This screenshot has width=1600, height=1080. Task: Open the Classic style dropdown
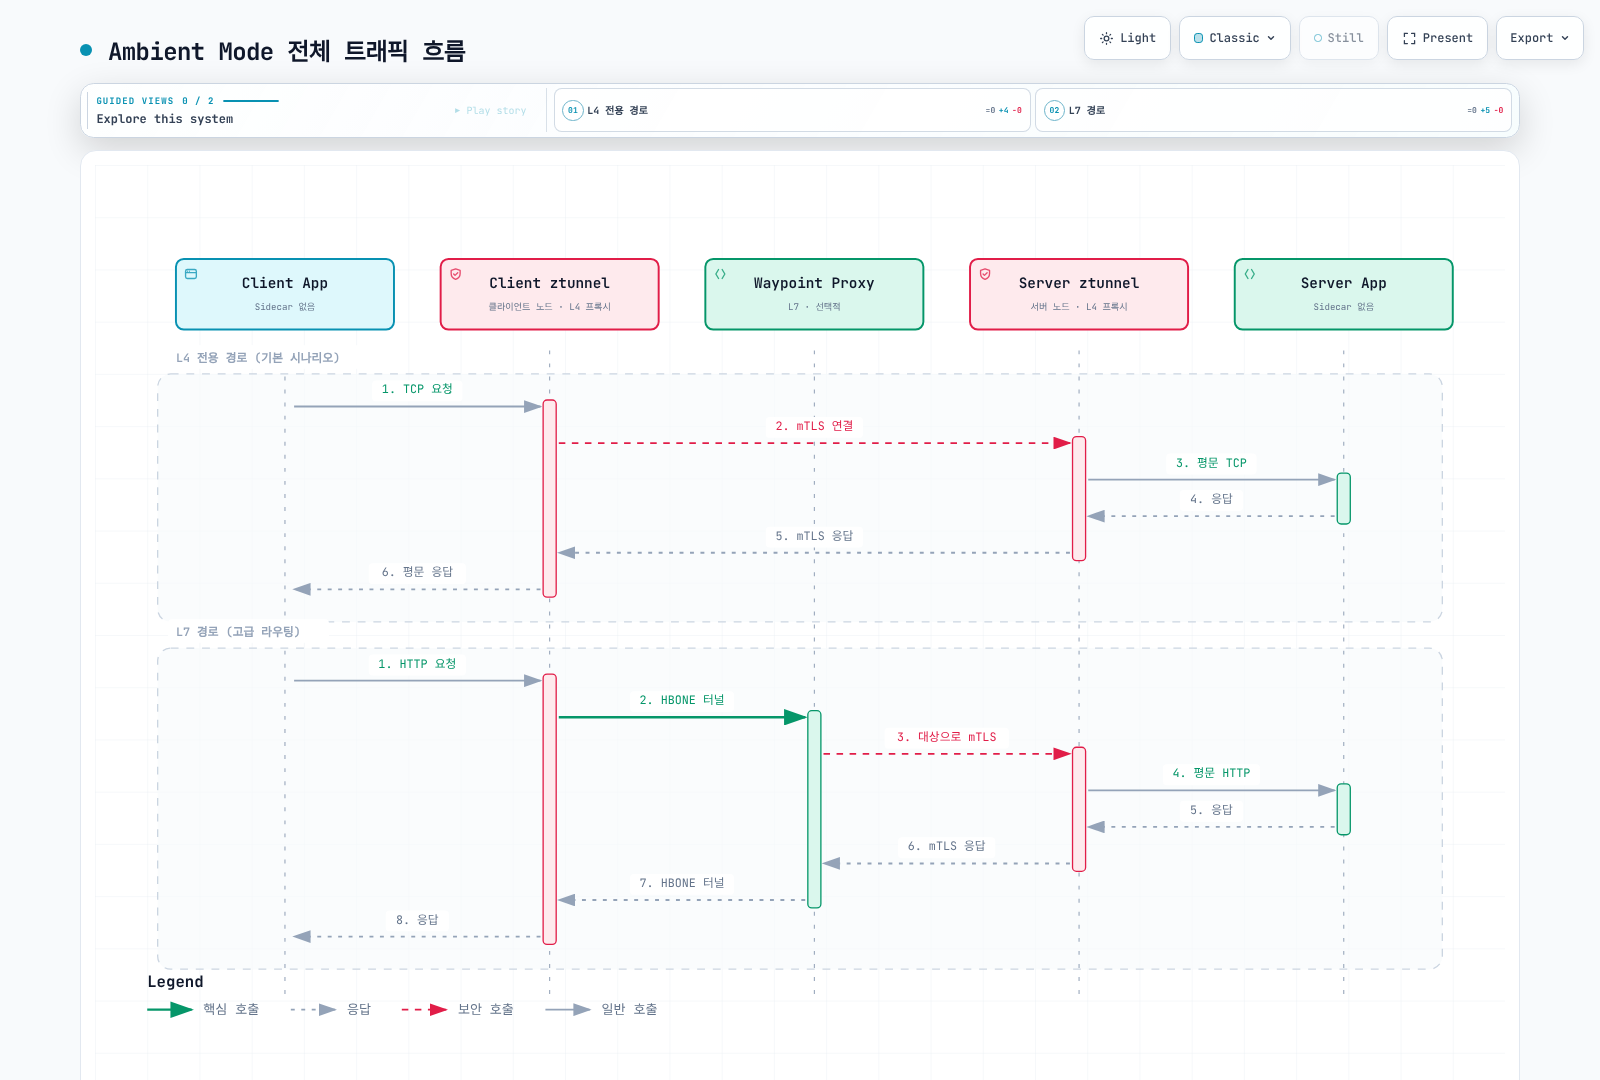pos(1234,38)
